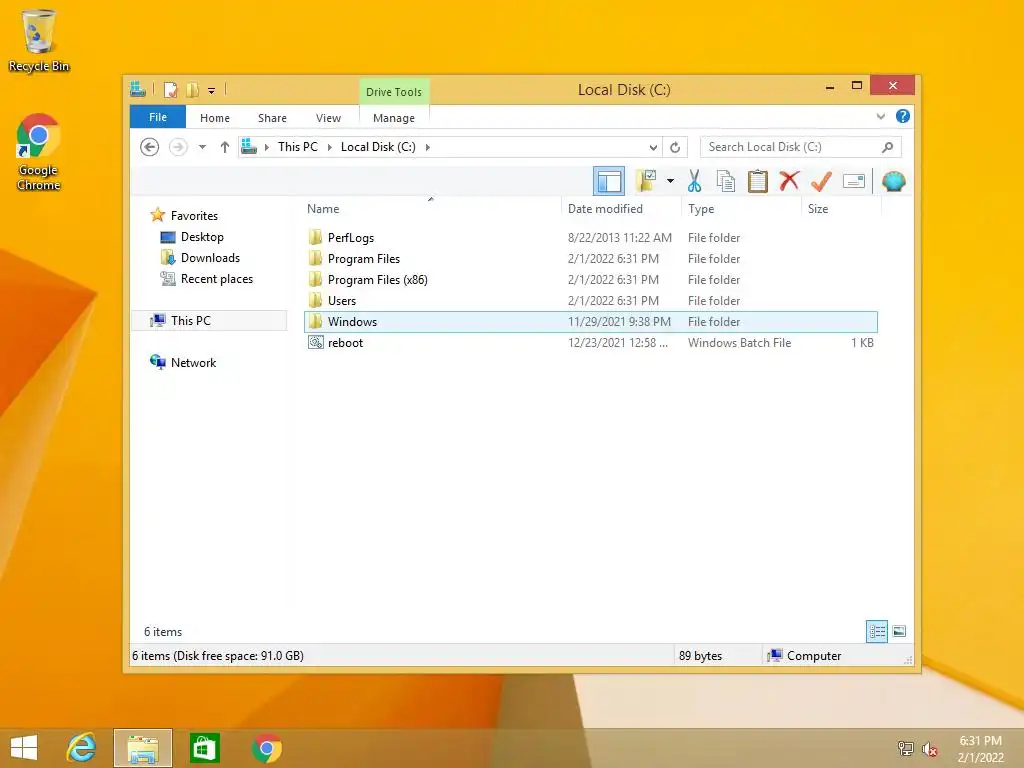Switch to Details view icon in status bar
This screenshot has height=768, width=1024.
(876, 632)
